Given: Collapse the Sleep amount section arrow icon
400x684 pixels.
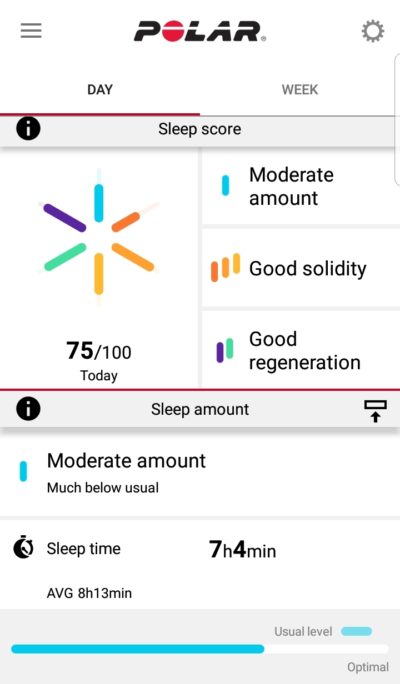Looking at the screenshot, I should tap(375, 411).
